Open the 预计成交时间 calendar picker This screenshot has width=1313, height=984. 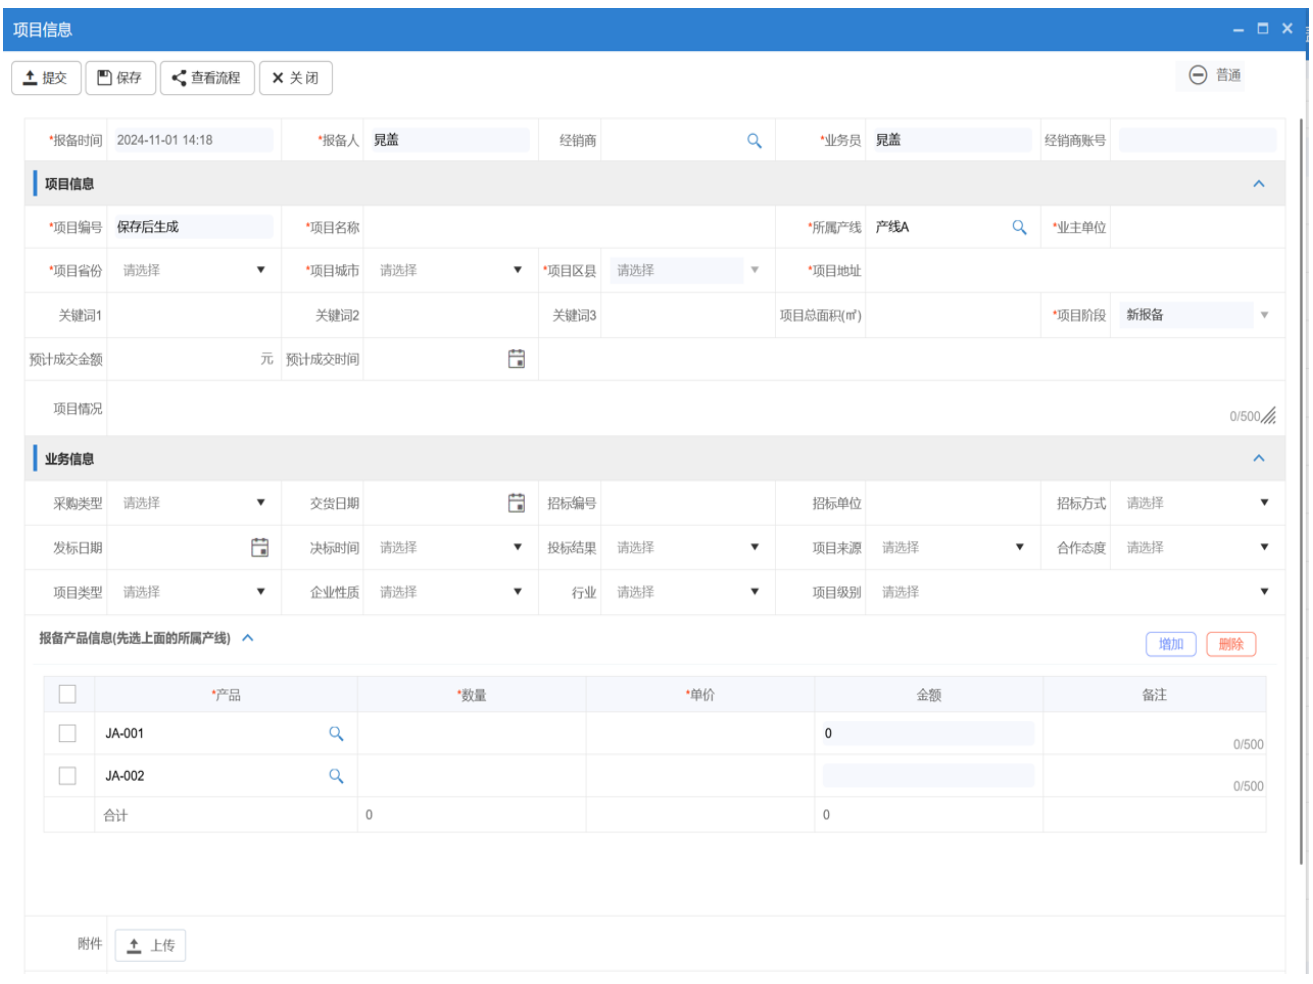pos(516,359)
